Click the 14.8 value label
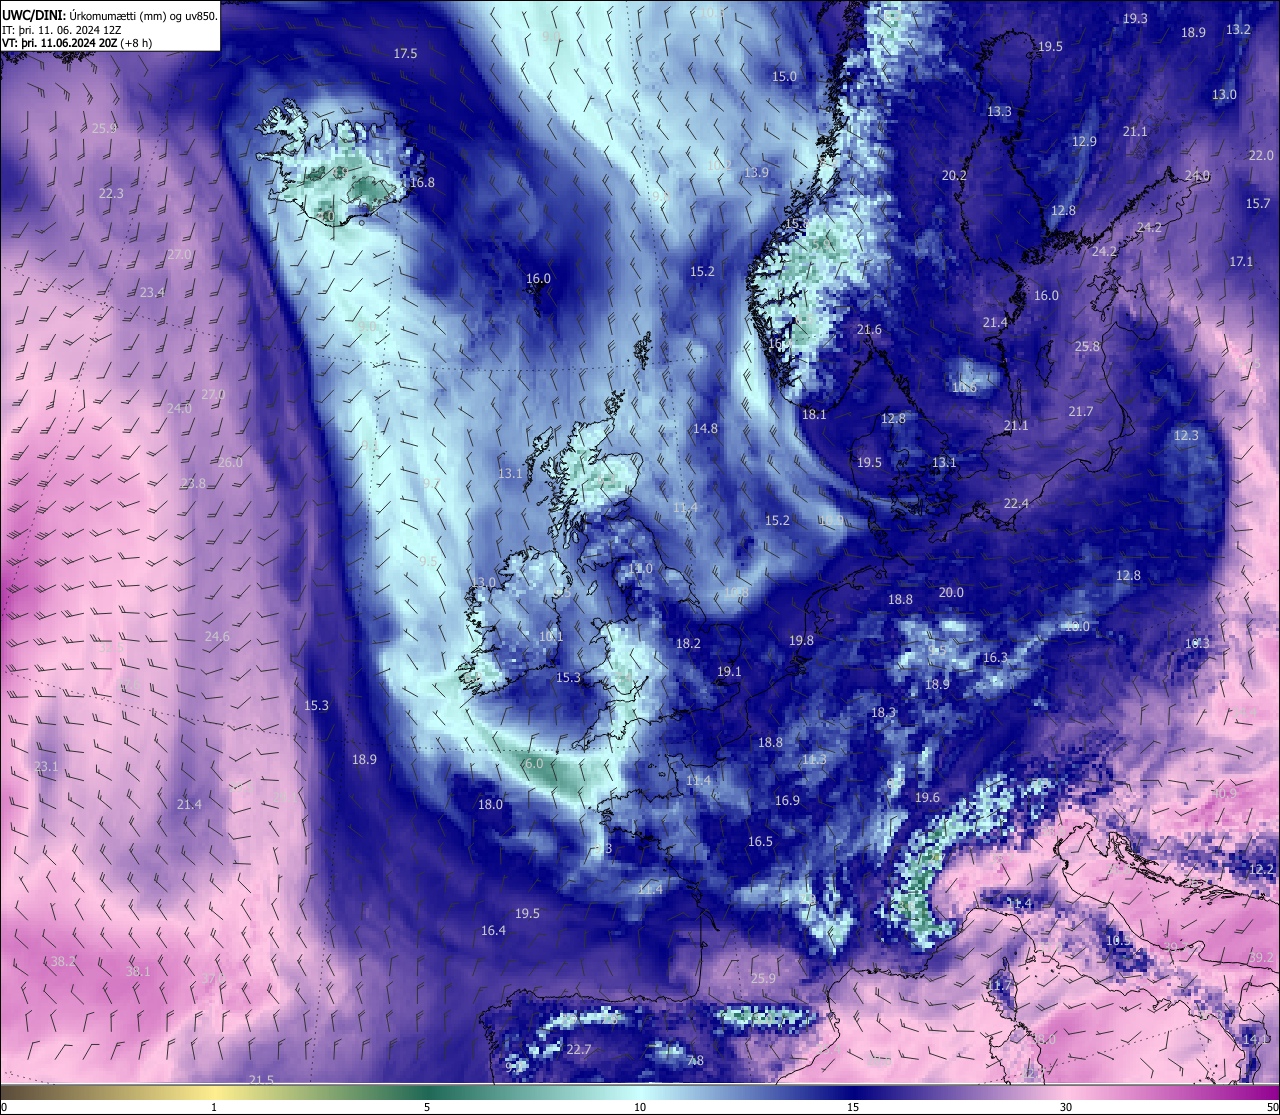This screenshot has height=1115, width=1280. click(x=705, y=429)
